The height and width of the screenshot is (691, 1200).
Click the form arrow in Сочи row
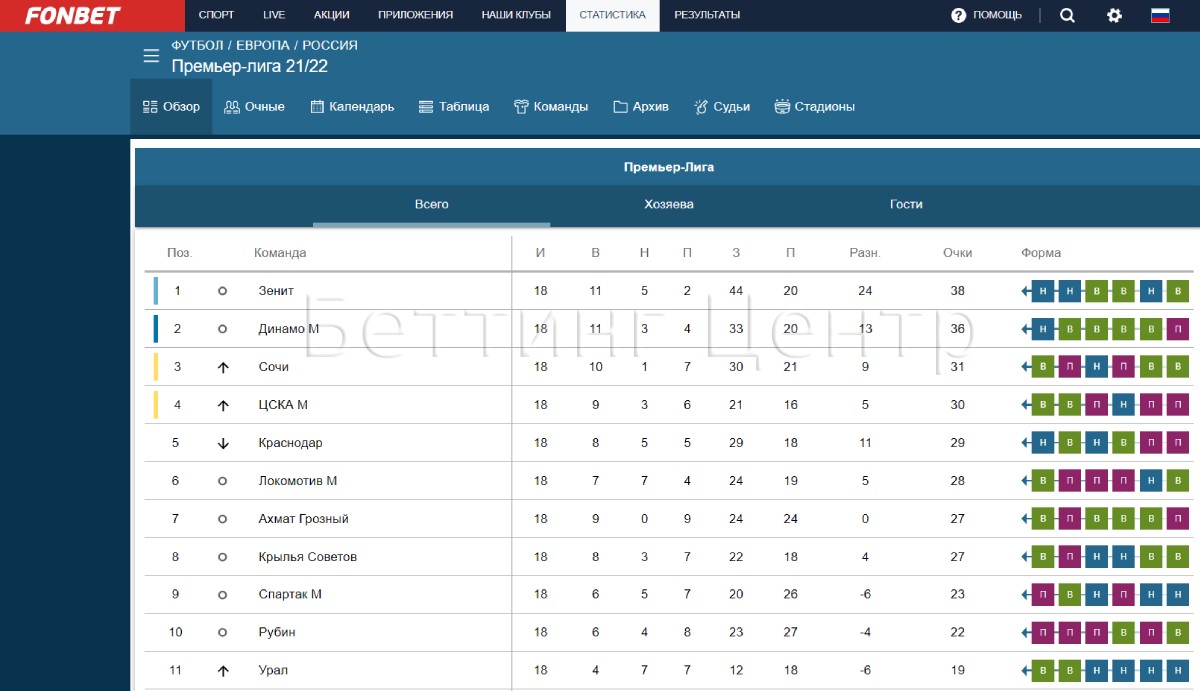[x=1026, y=367]
